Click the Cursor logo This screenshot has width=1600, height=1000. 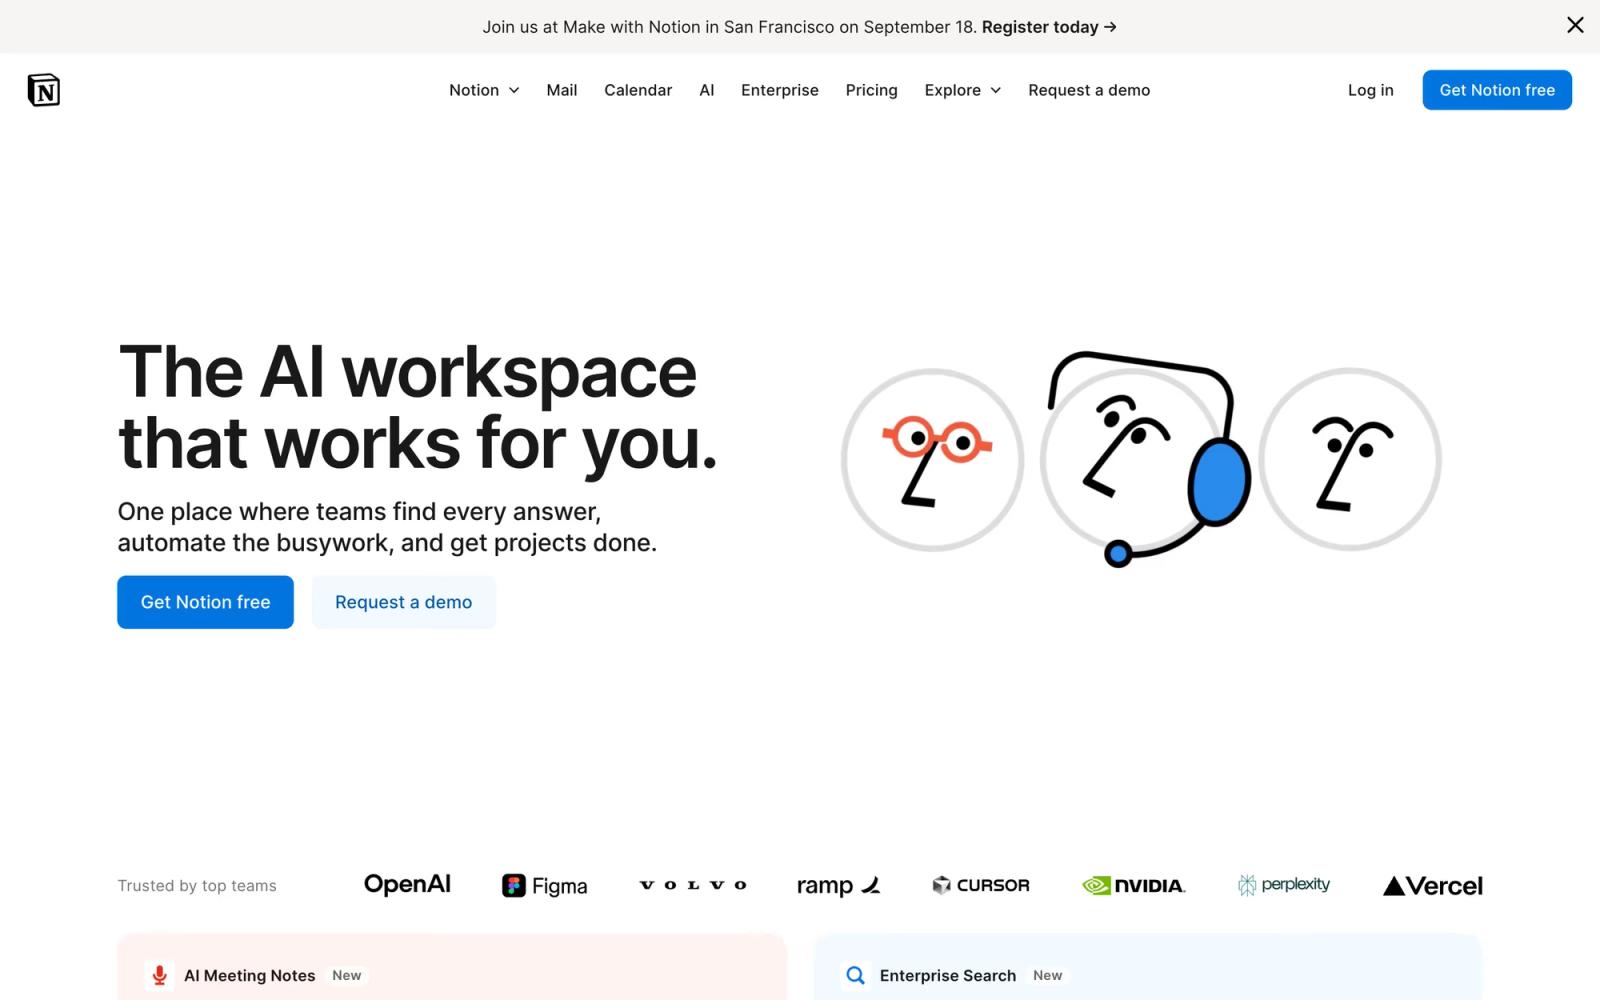[980, 885]
